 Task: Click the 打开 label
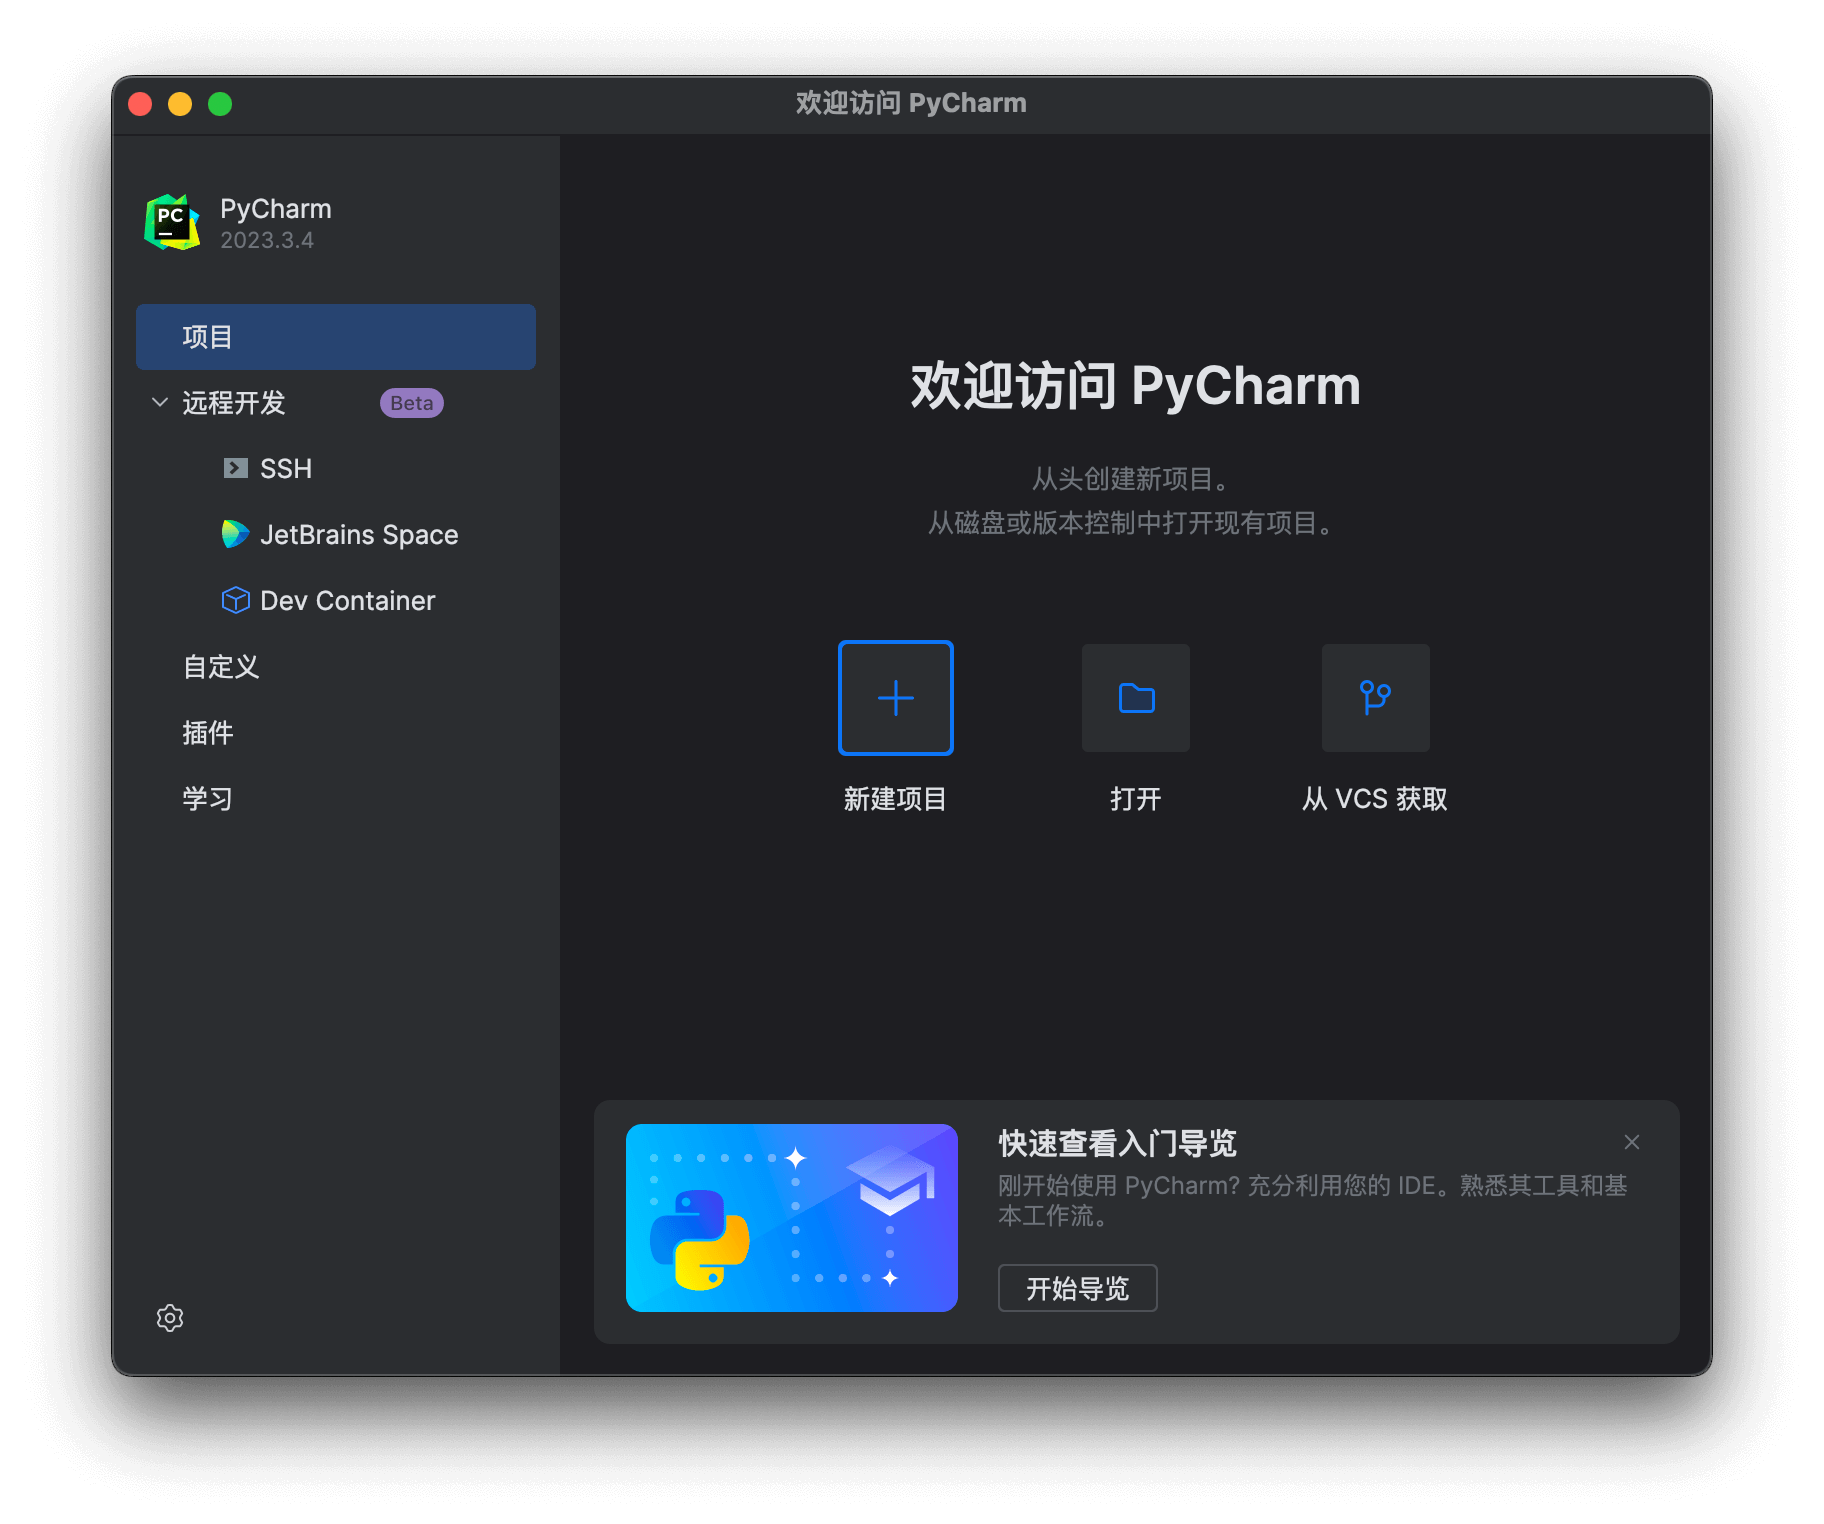[1135, 798]
